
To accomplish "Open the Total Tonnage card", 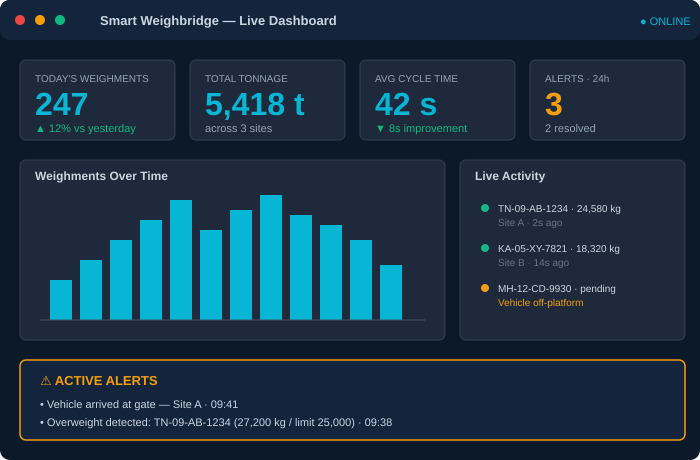I will point(267,100).
